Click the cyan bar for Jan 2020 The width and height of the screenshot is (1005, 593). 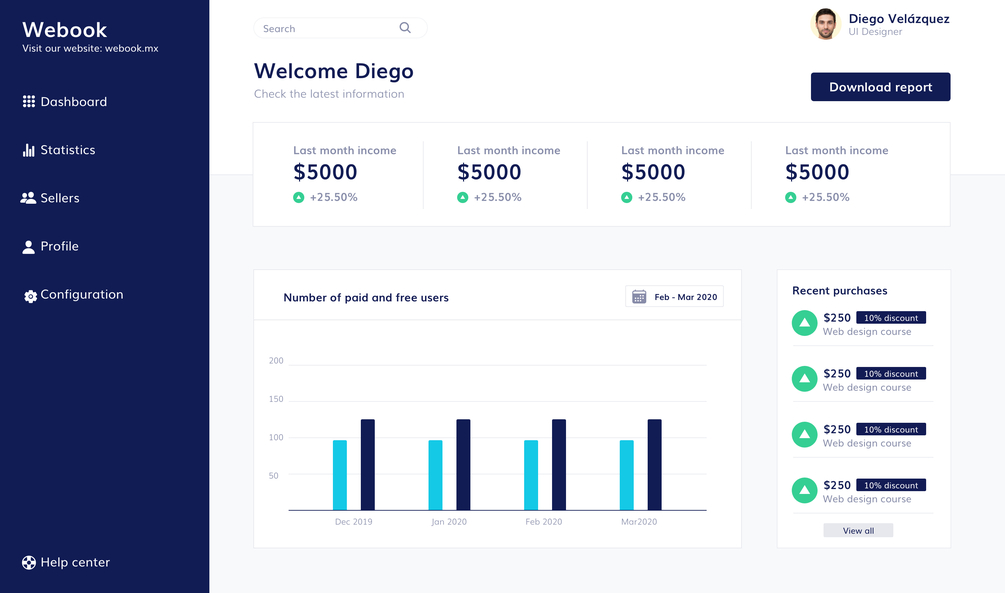pyautogui.click(x=435, y=475)
